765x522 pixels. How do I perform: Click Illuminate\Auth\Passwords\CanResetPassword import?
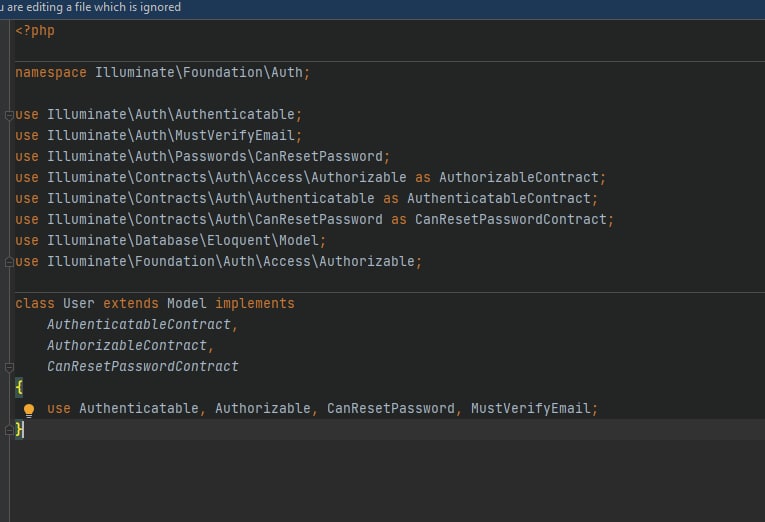pos(215,157)
